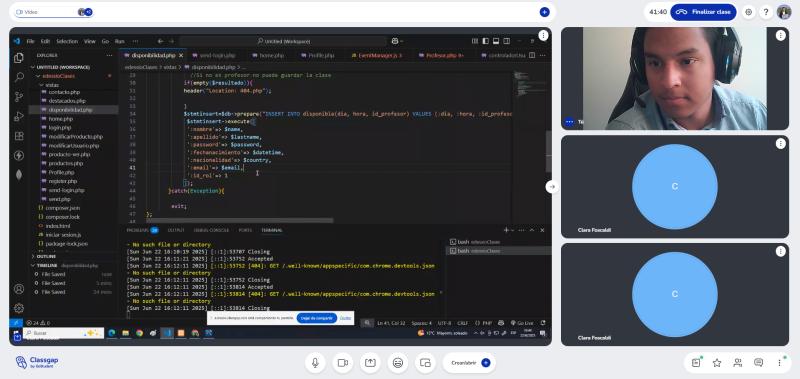Click the blue dots badge on webcam tile

pyautogui.click(x=569, y=122)
